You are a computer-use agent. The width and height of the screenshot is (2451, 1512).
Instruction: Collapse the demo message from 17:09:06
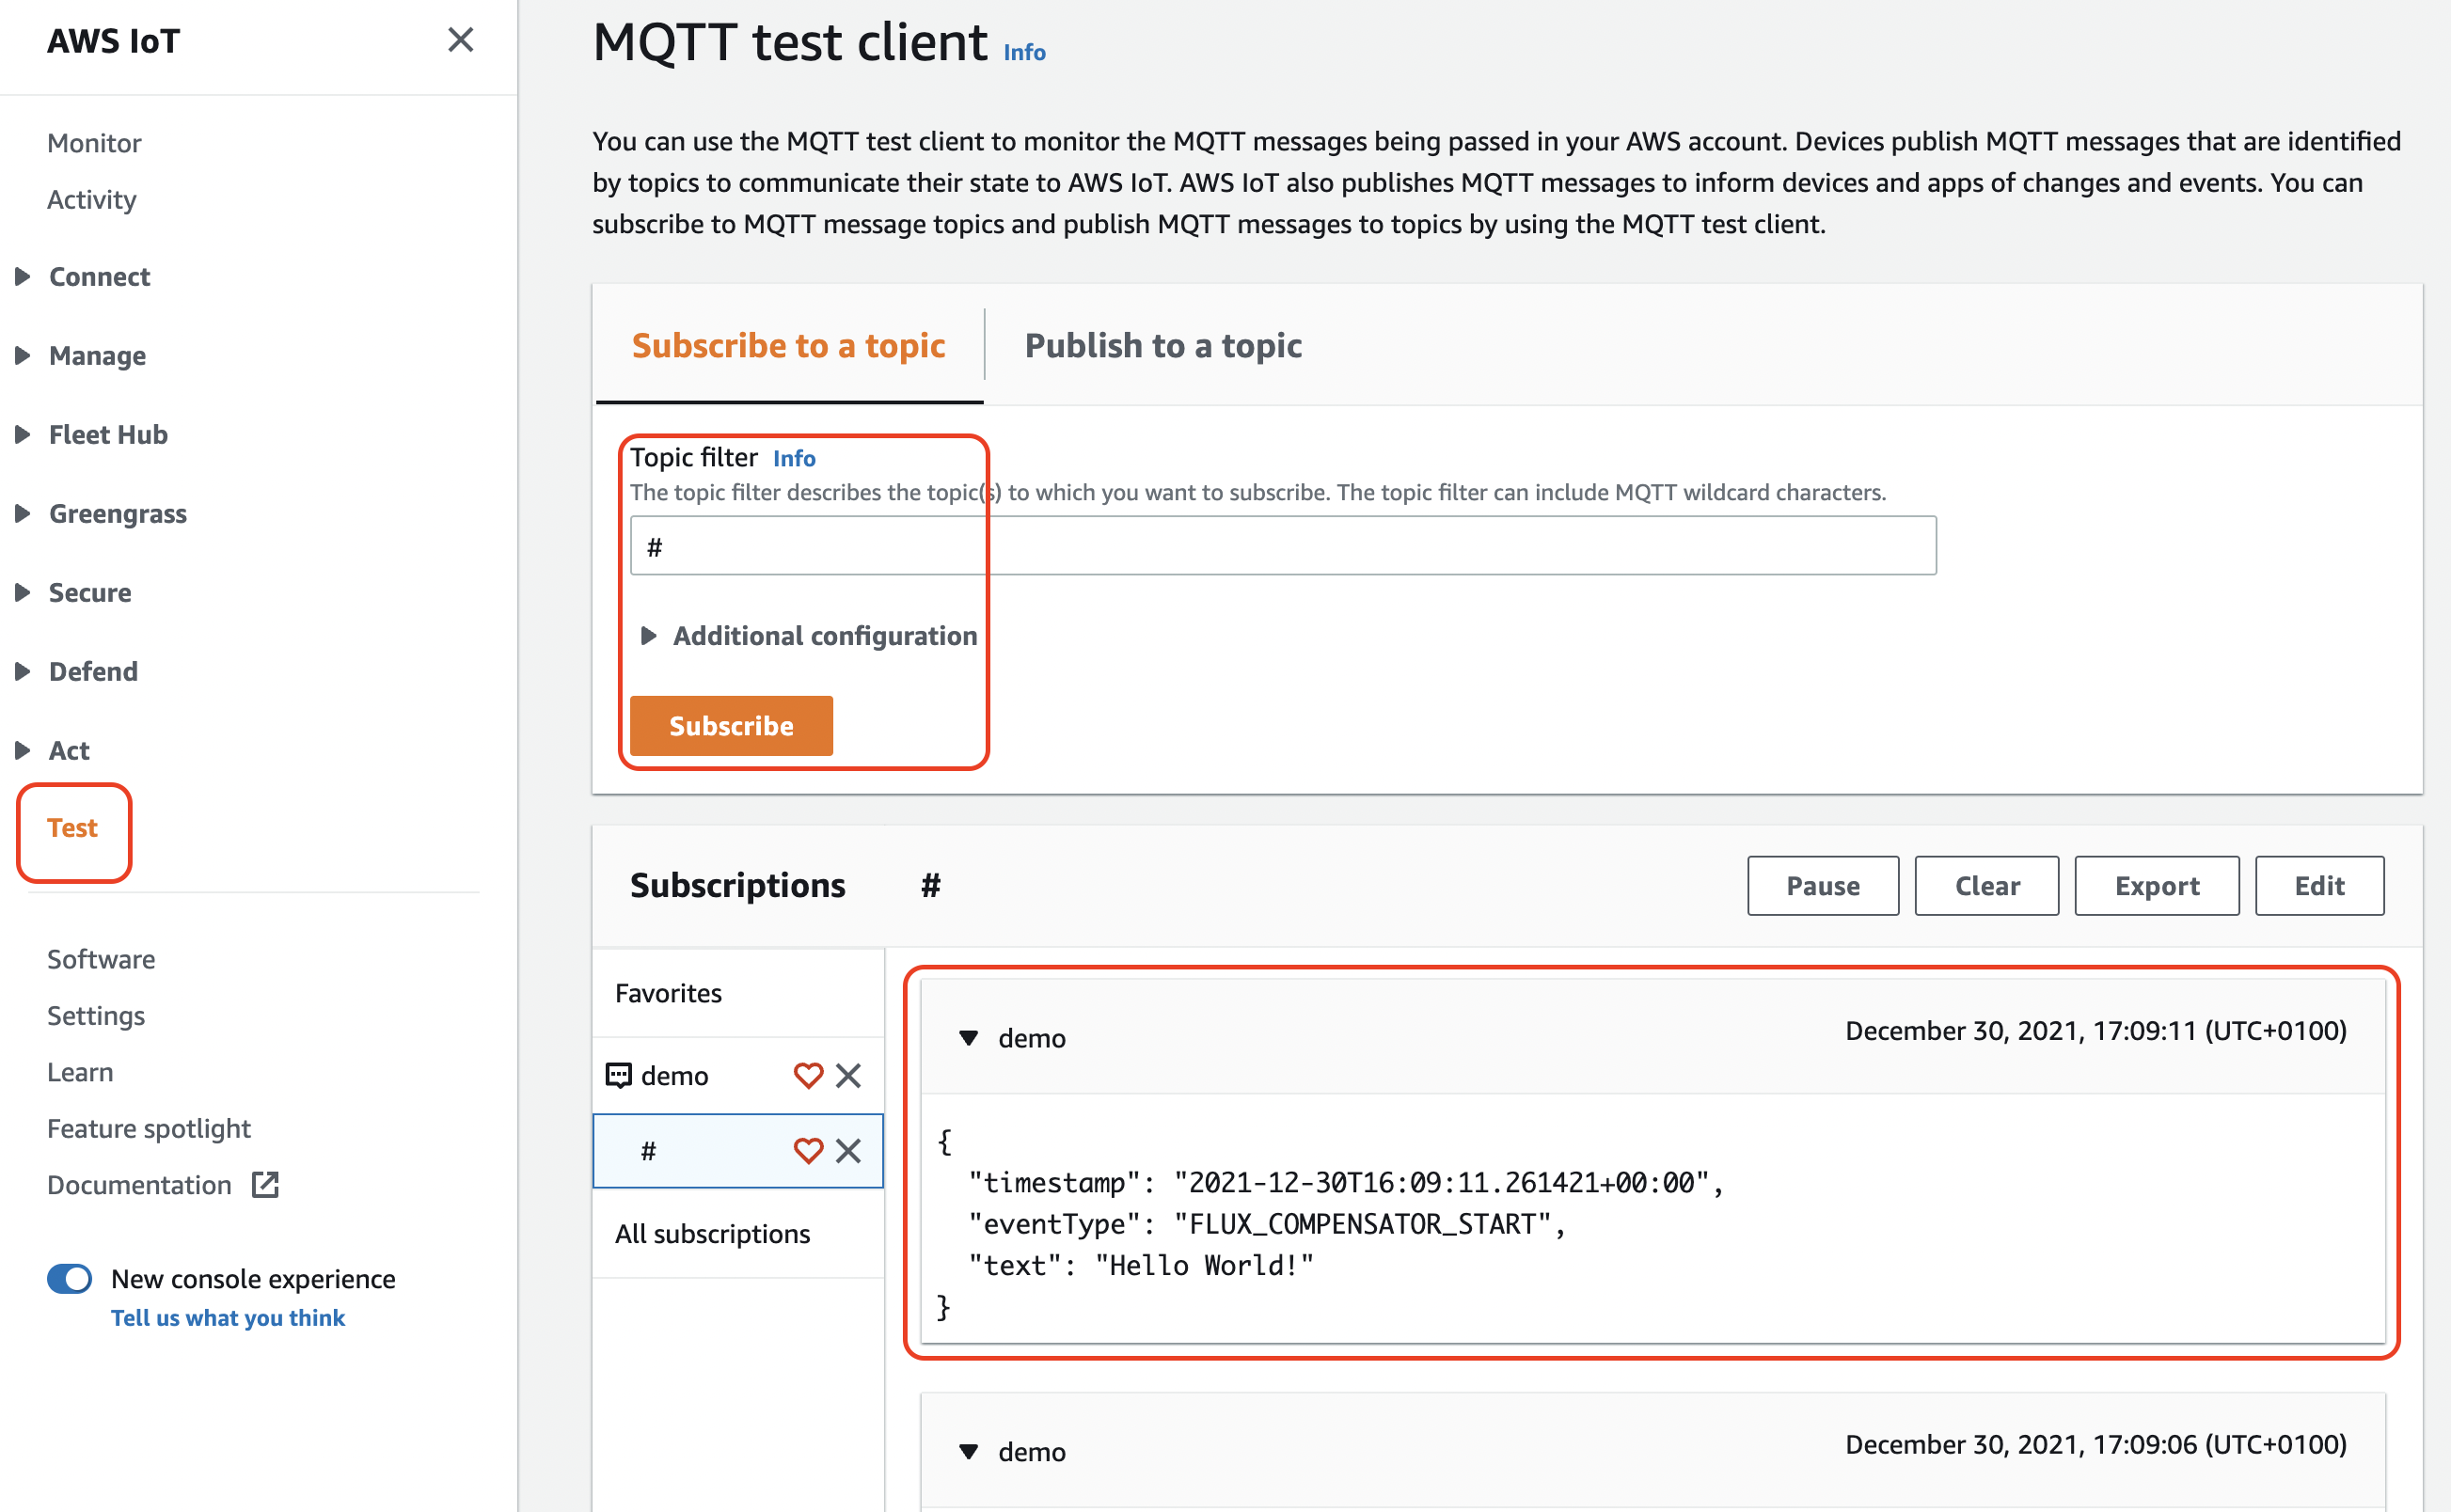coord(968,1452)
